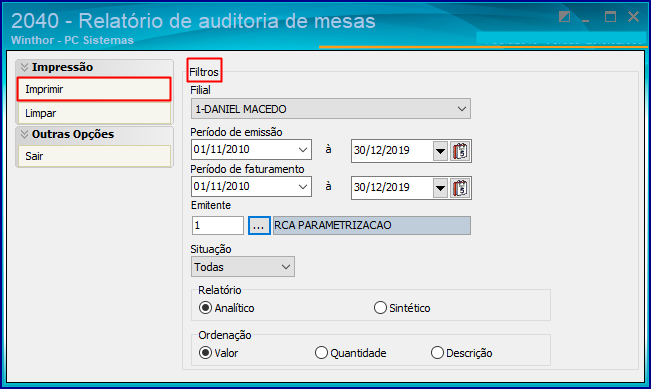Click the emission end date 30/12/2019 field
The height and width of the screenshot is (389, 651).
tap(392, 151)
